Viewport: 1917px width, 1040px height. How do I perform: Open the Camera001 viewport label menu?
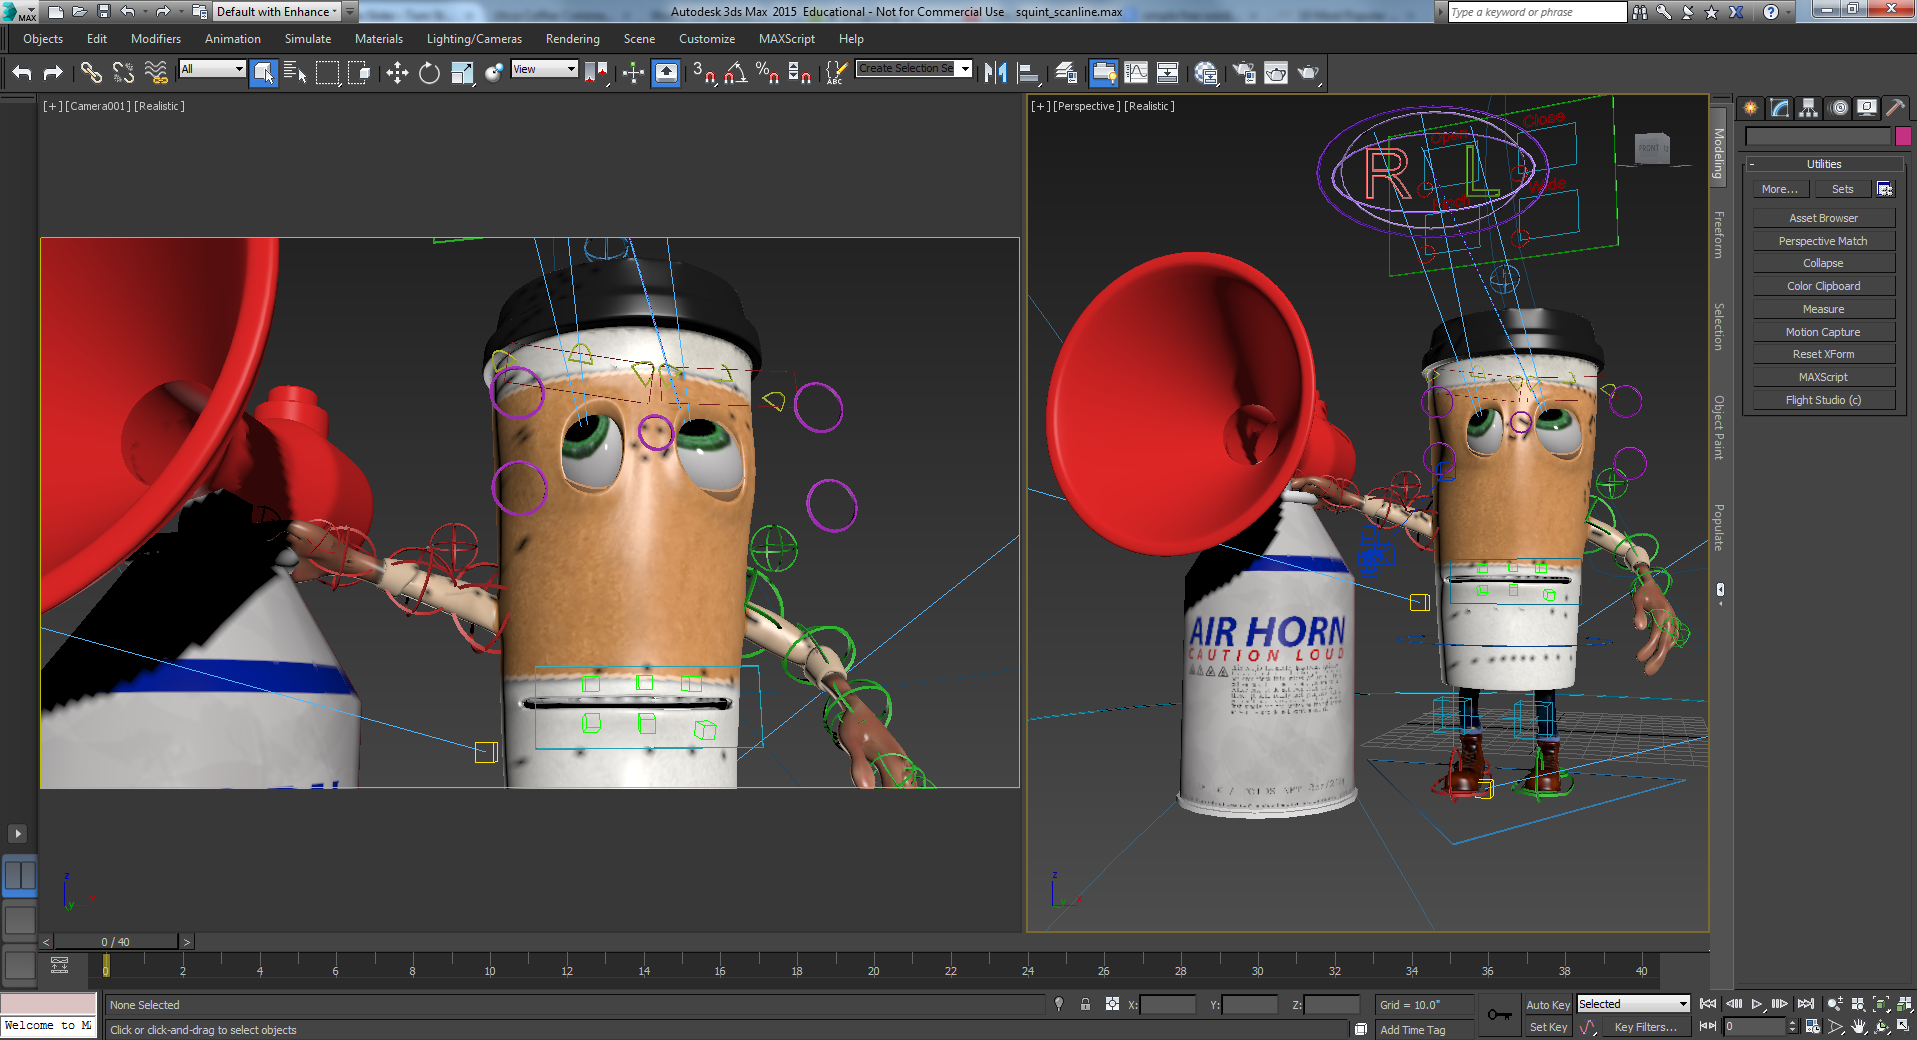point(97,106)
